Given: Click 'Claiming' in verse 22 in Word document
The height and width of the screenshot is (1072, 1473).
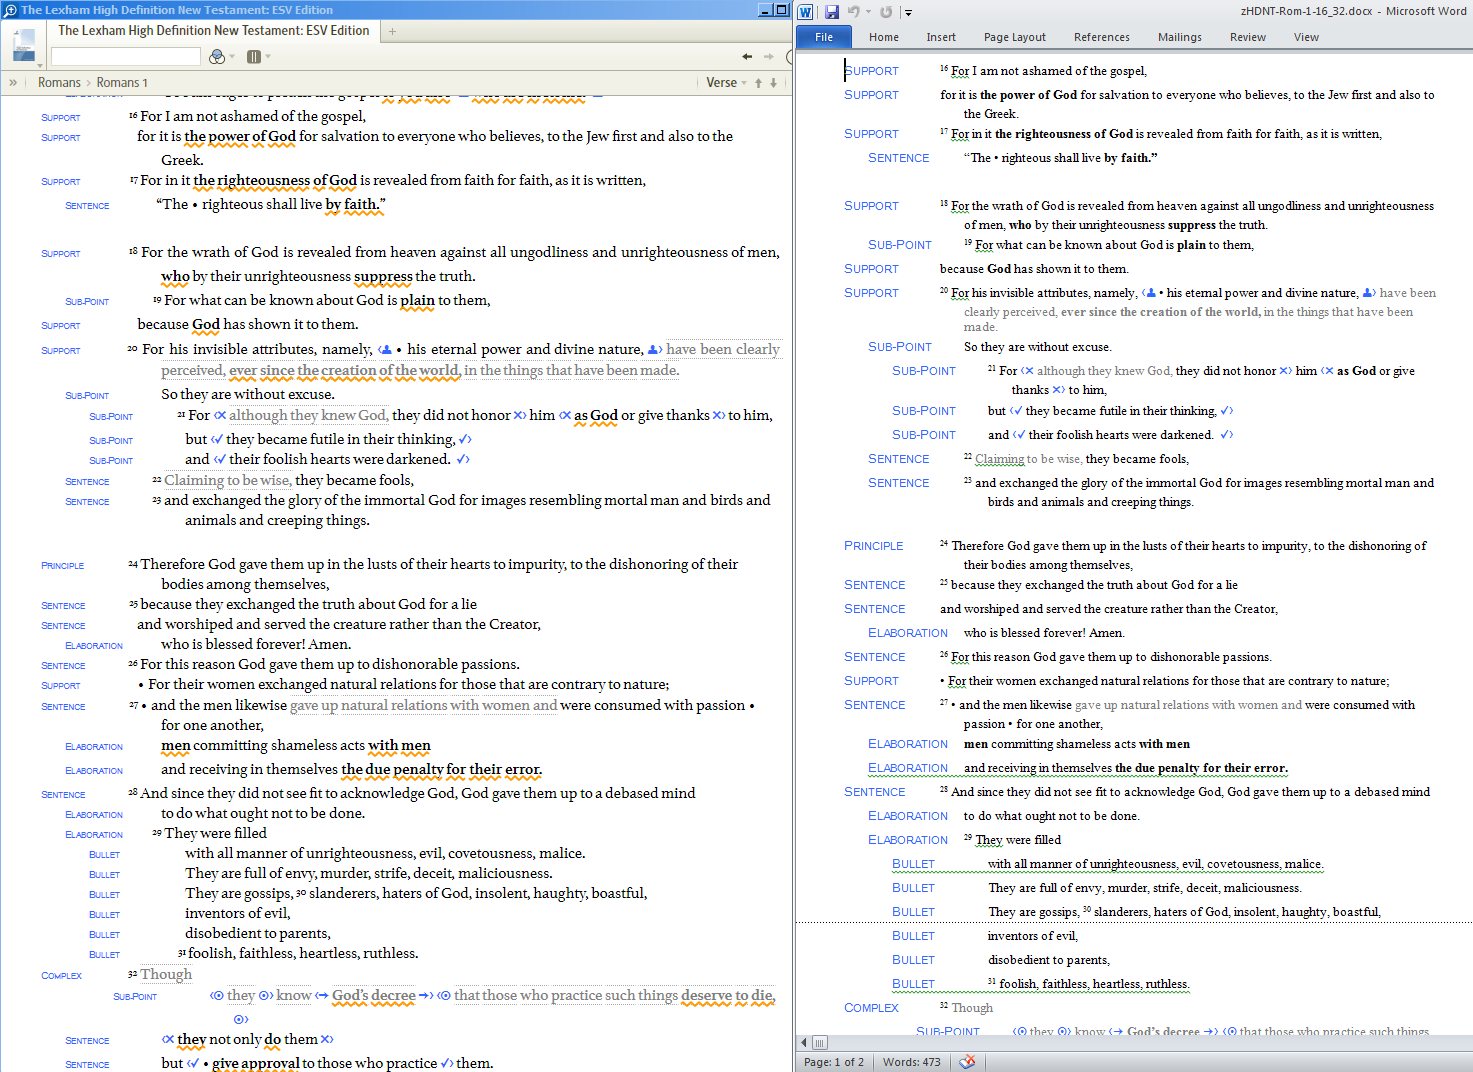Looking at the screenshot, I should [x=999, y=459].
